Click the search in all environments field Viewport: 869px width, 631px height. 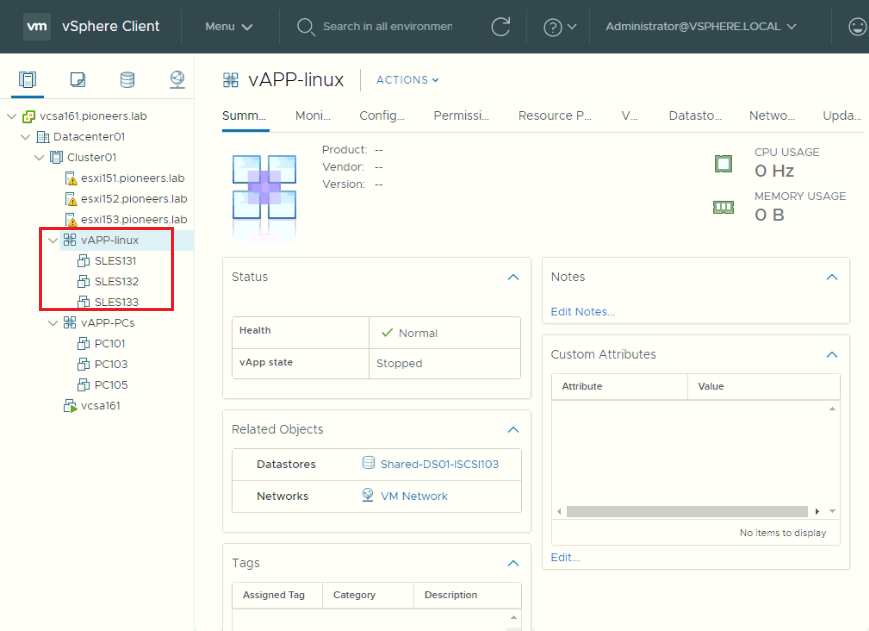pyautogui.click(x=387, y=27)
